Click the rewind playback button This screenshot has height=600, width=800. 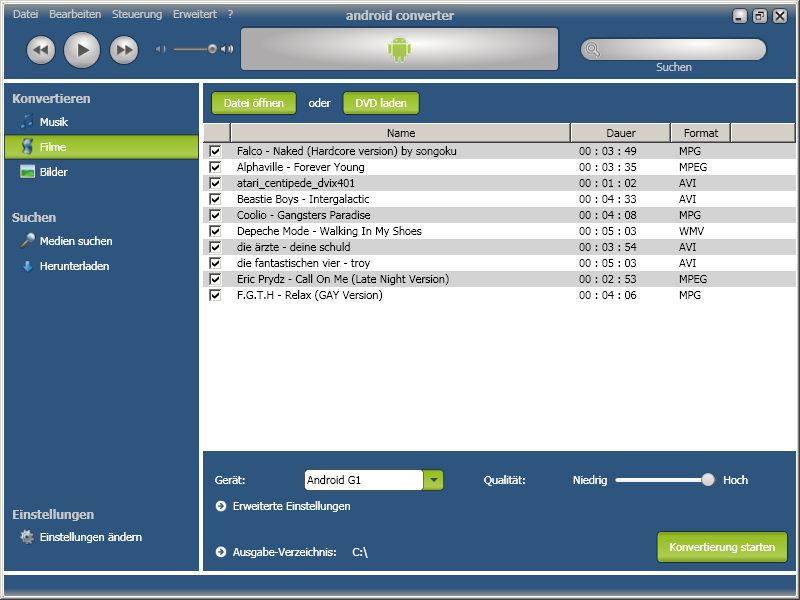click(x=41, y=50)
